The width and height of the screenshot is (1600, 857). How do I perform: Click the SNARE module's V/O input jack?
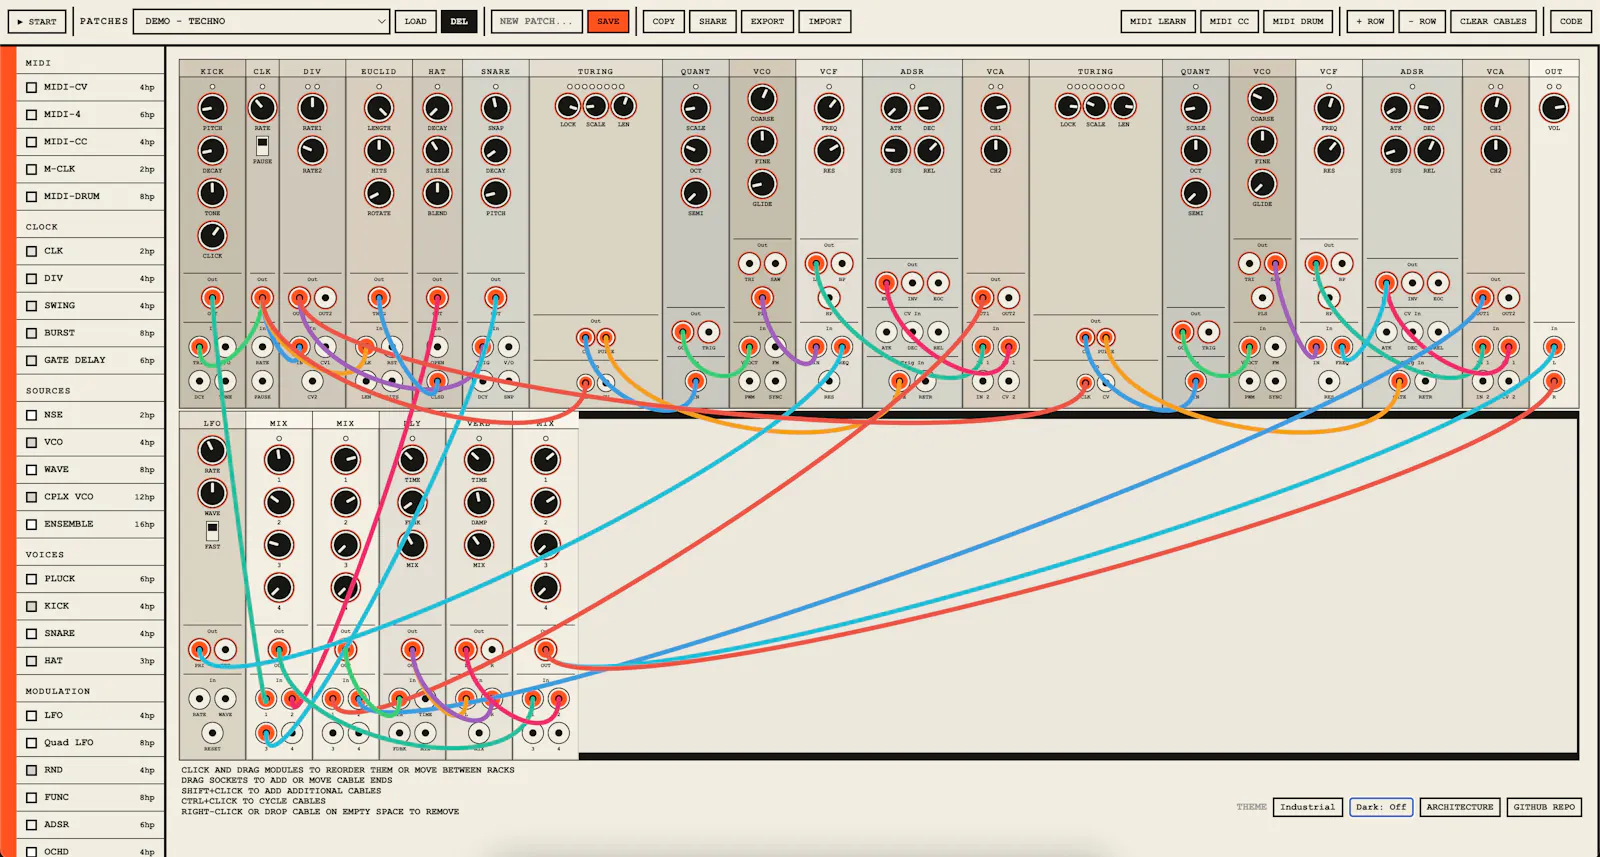(509, 347)
